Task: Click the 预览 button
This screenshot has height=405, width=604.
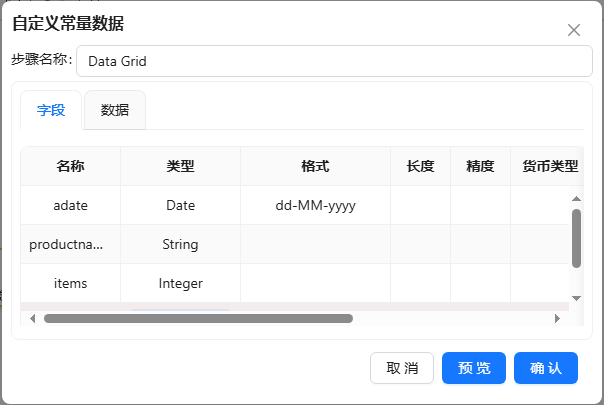Action: click(474, 368)
